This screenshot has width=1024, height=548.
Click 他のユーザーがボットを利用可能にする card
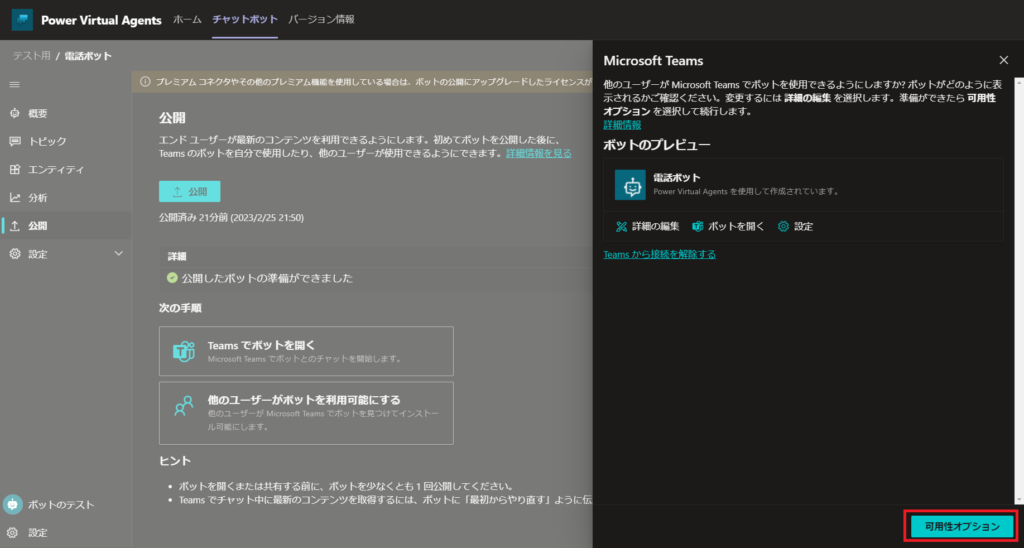306,413
